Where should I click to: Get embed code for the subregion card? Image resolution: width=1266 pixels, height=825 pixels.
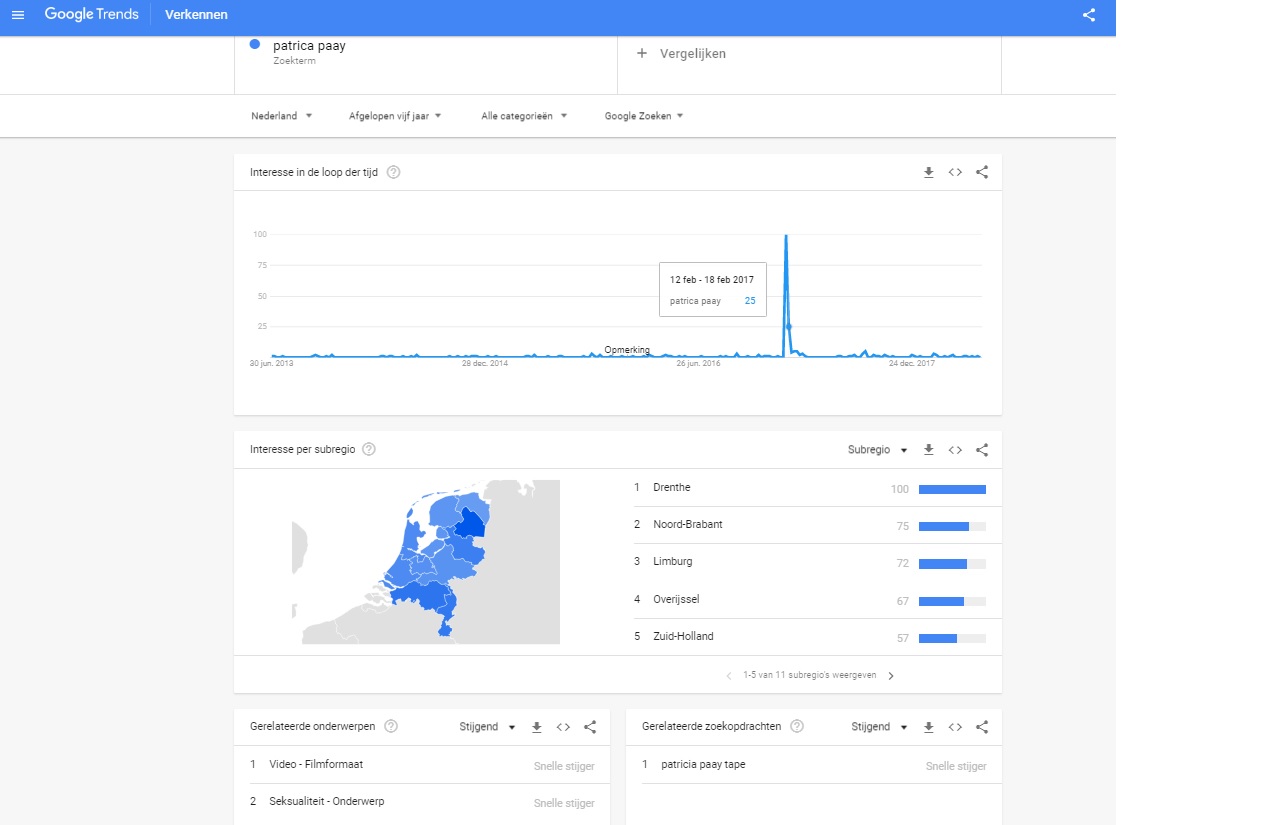955,450
